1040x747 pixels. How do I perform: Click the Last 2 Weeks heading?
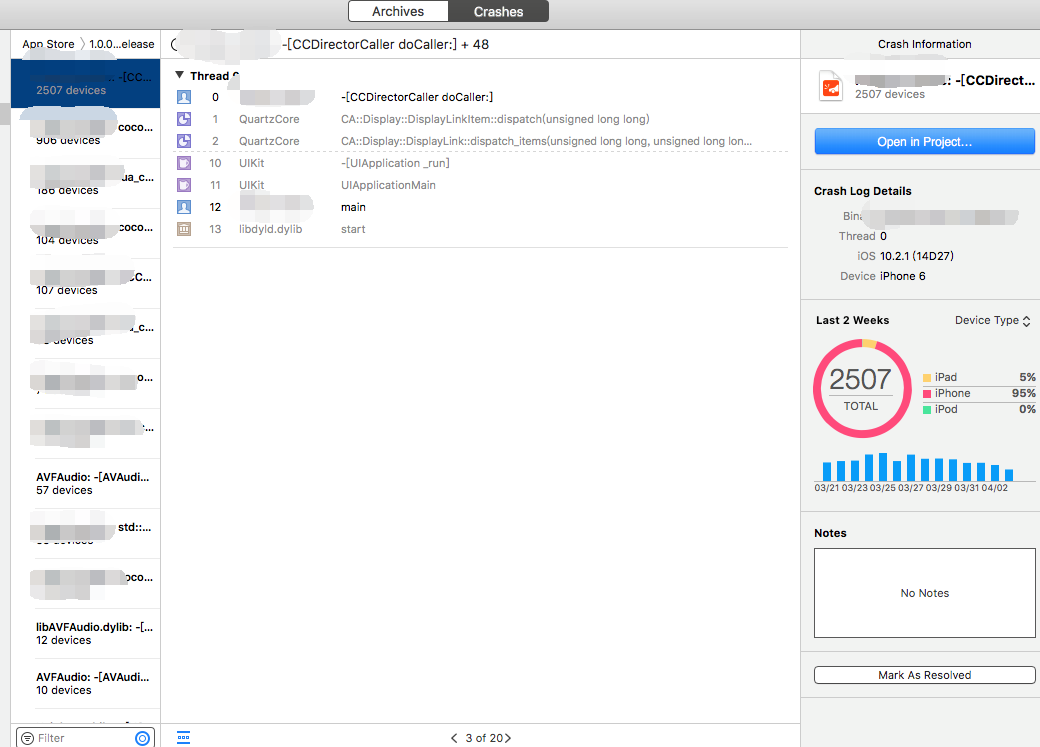click(852, 320)
